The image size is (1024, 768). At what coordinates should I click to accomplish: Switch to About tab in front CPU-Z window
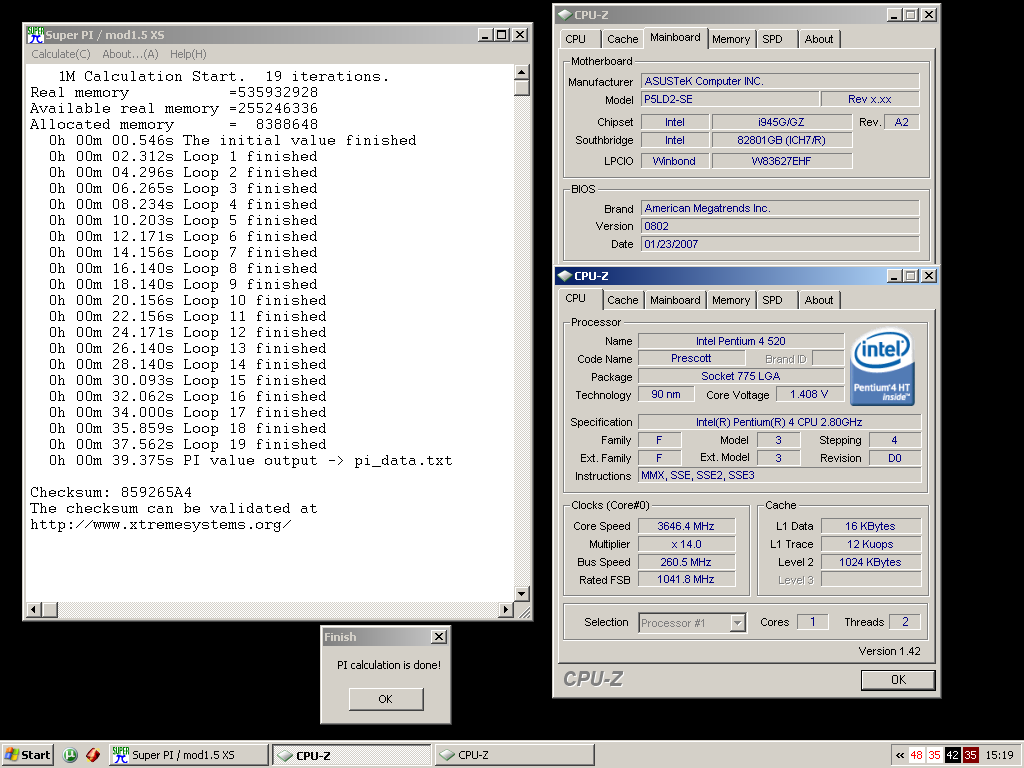(x=819, y=300)
